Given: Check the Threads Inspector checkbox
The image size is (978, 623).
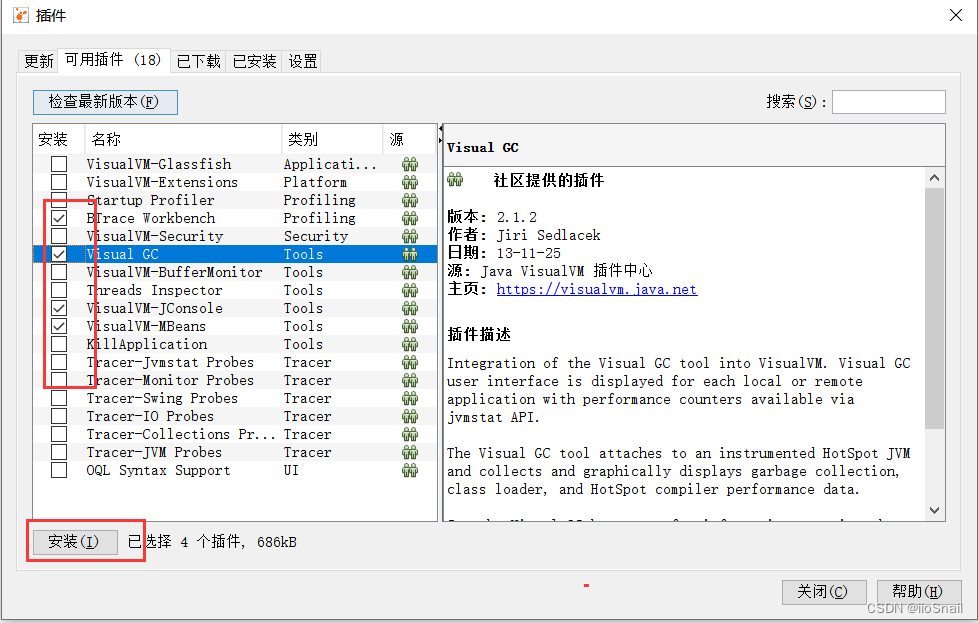Looking at the screenshot, I should (x=59, y=291).
